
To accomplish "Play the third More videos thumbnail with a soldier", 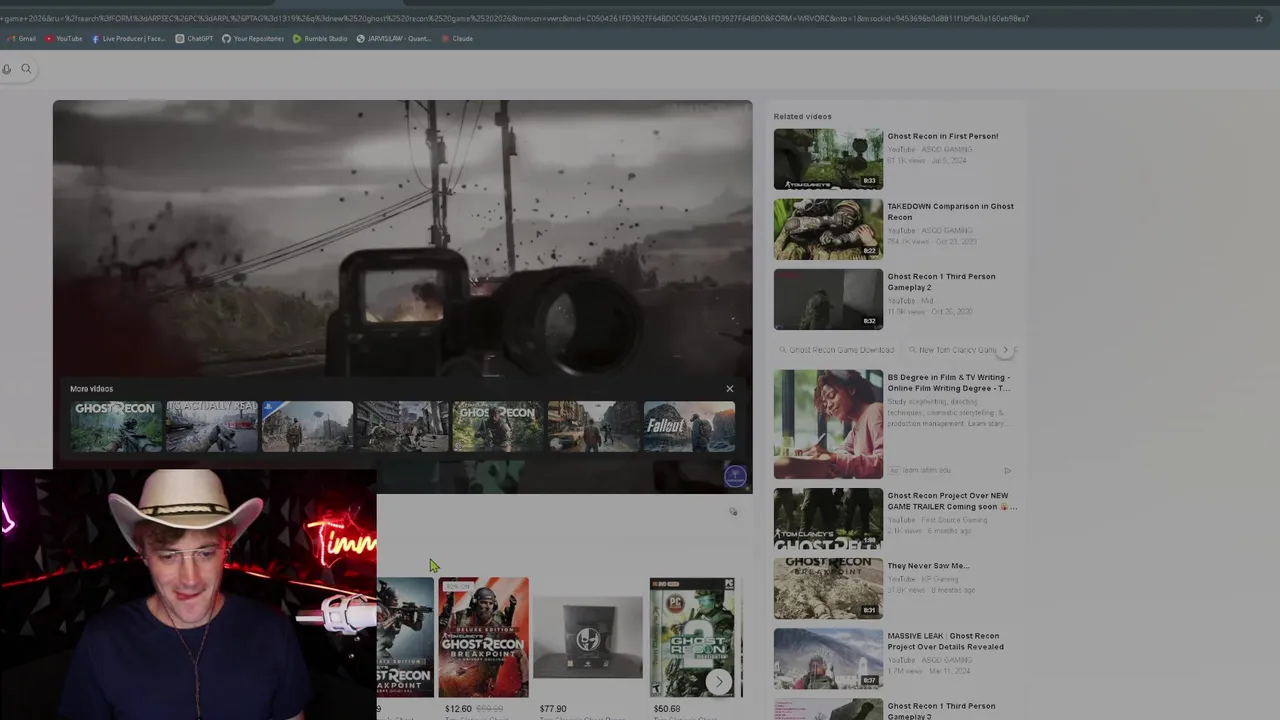I will click(x=307, y=426).
